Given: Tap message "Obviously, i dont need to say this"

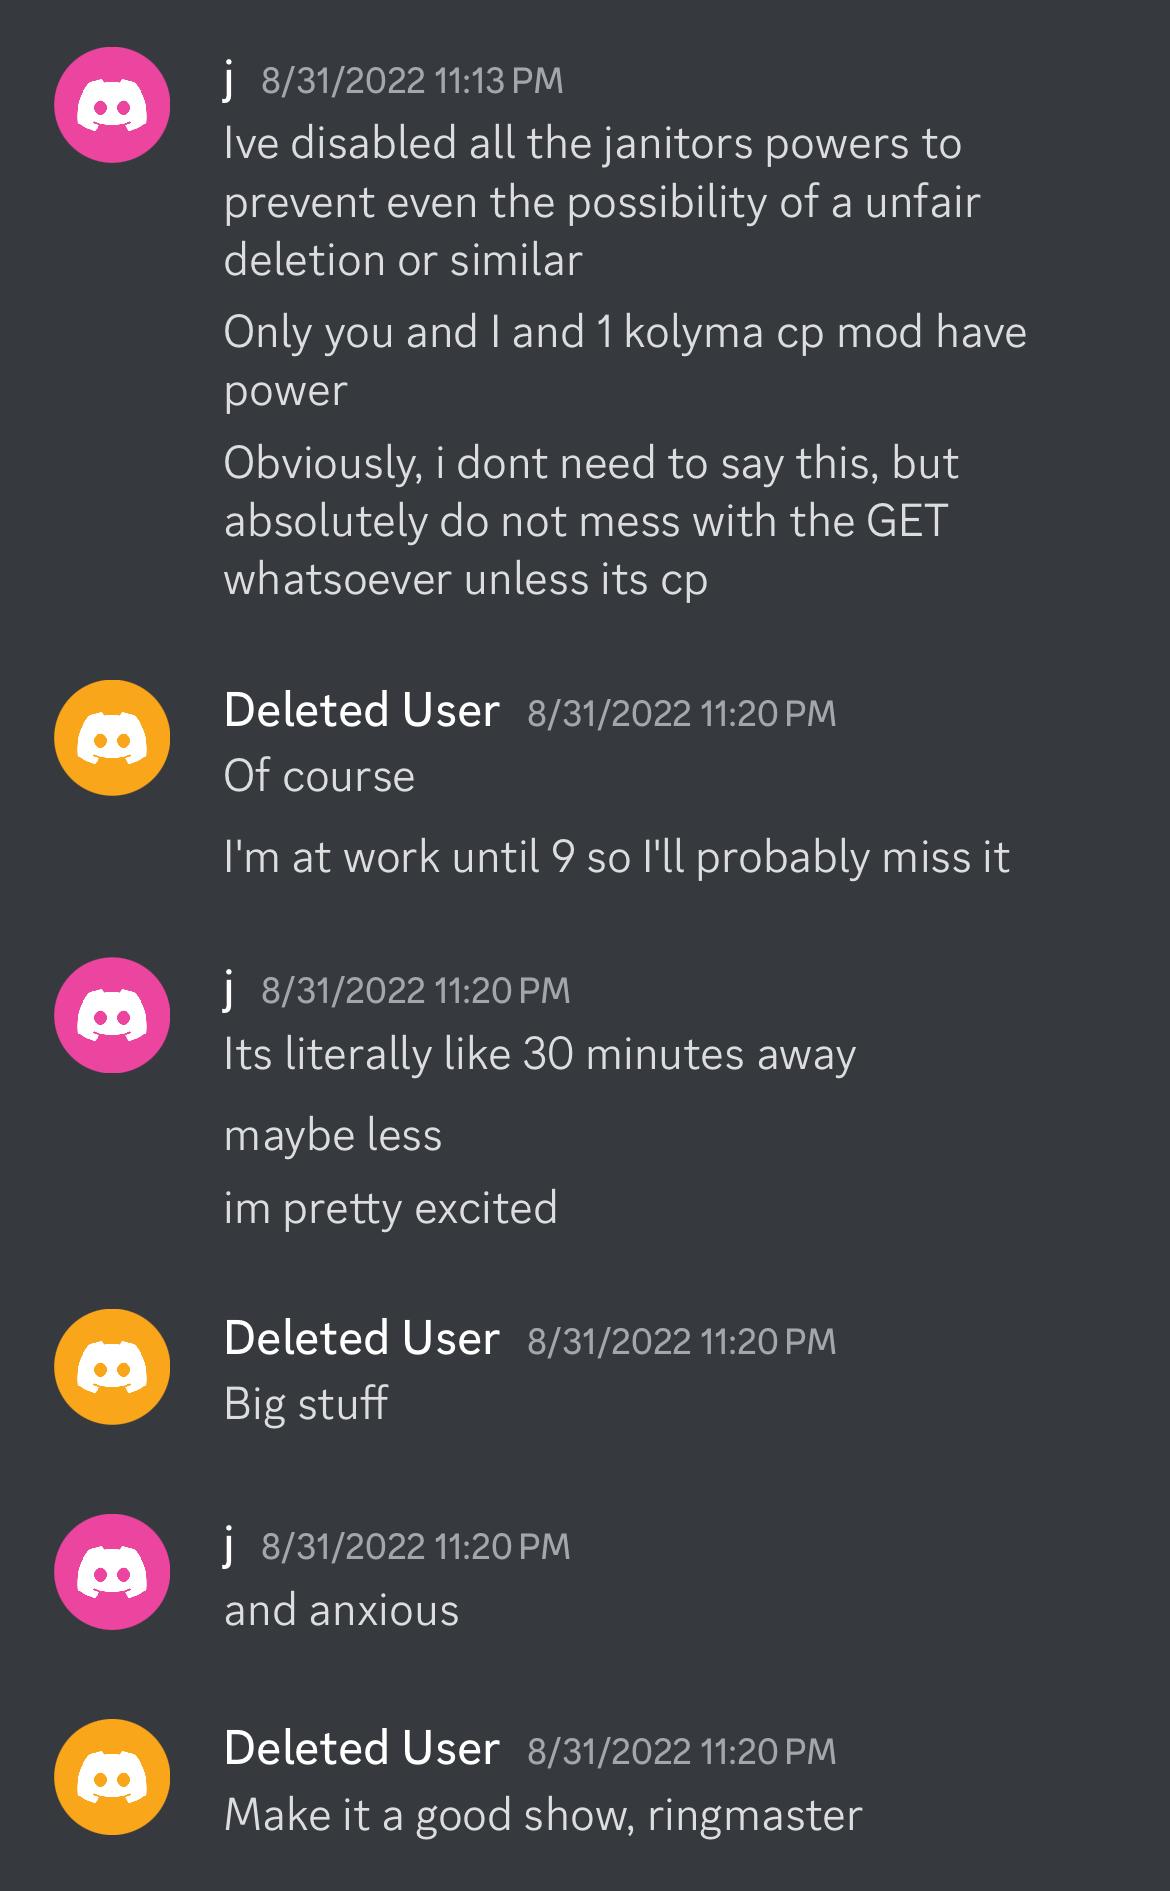Looking at the screenshot, I should pyautogui.click(x=591, y=521).
